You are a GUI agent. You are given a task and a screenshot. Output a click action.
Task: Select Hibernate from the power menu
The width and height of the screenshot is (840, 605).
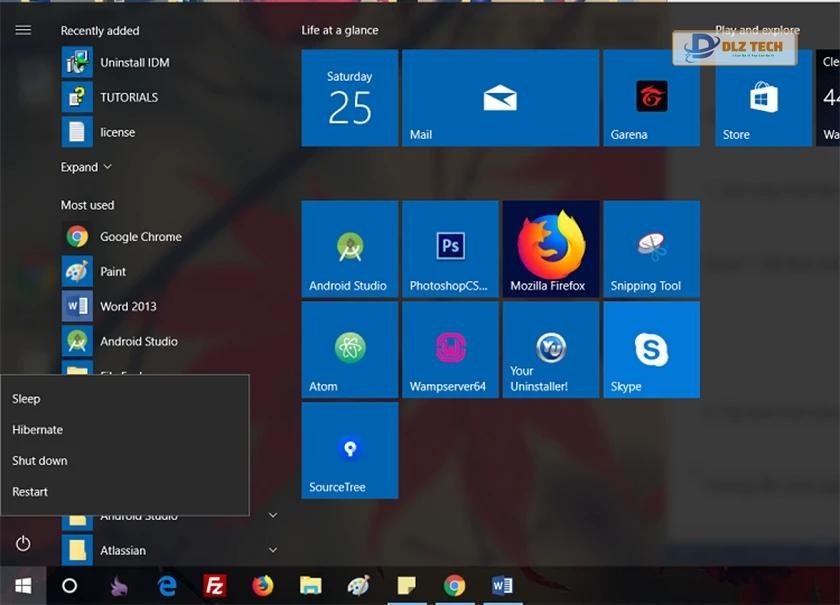(37, 430)
